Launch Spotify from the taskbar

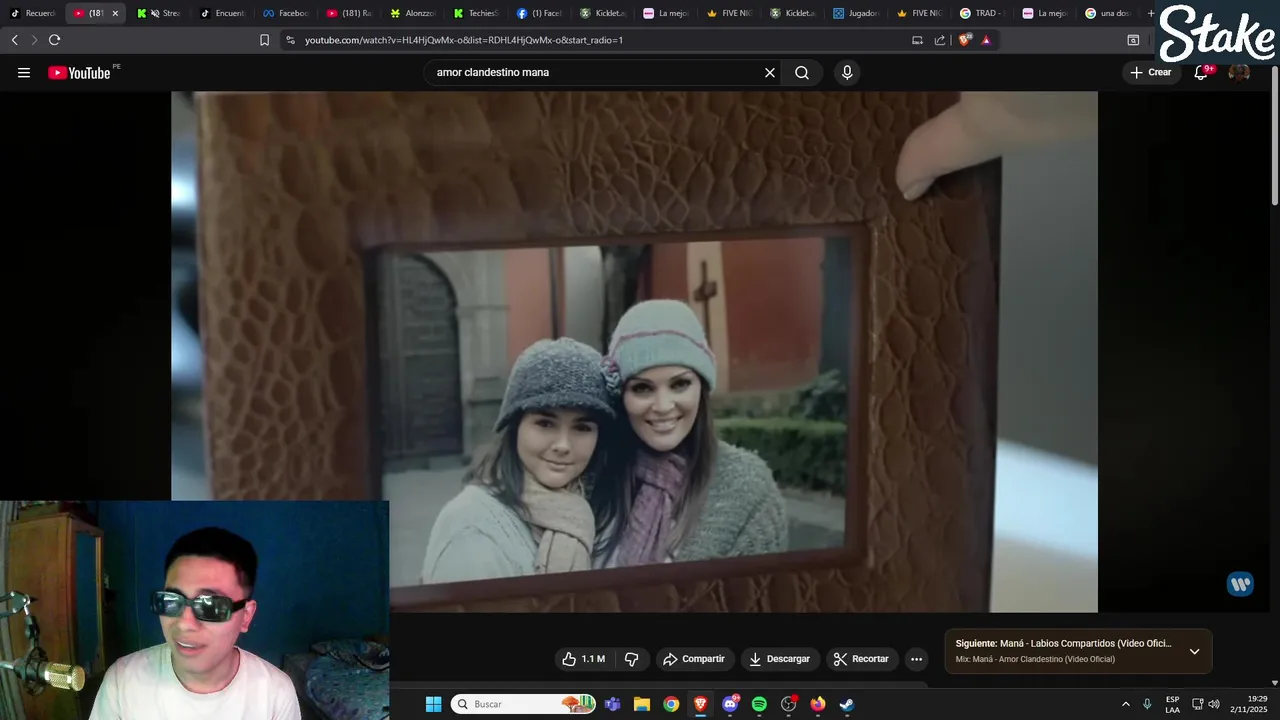pyautogui.click(x=759, y=704)
